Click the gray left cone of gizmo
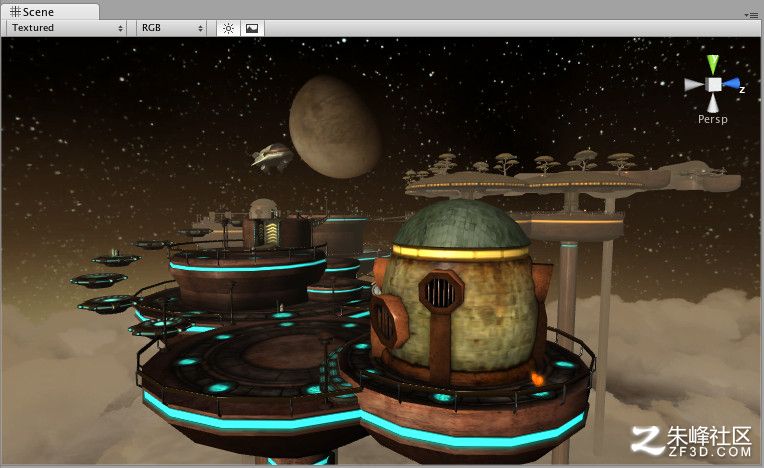 (694, 85)
